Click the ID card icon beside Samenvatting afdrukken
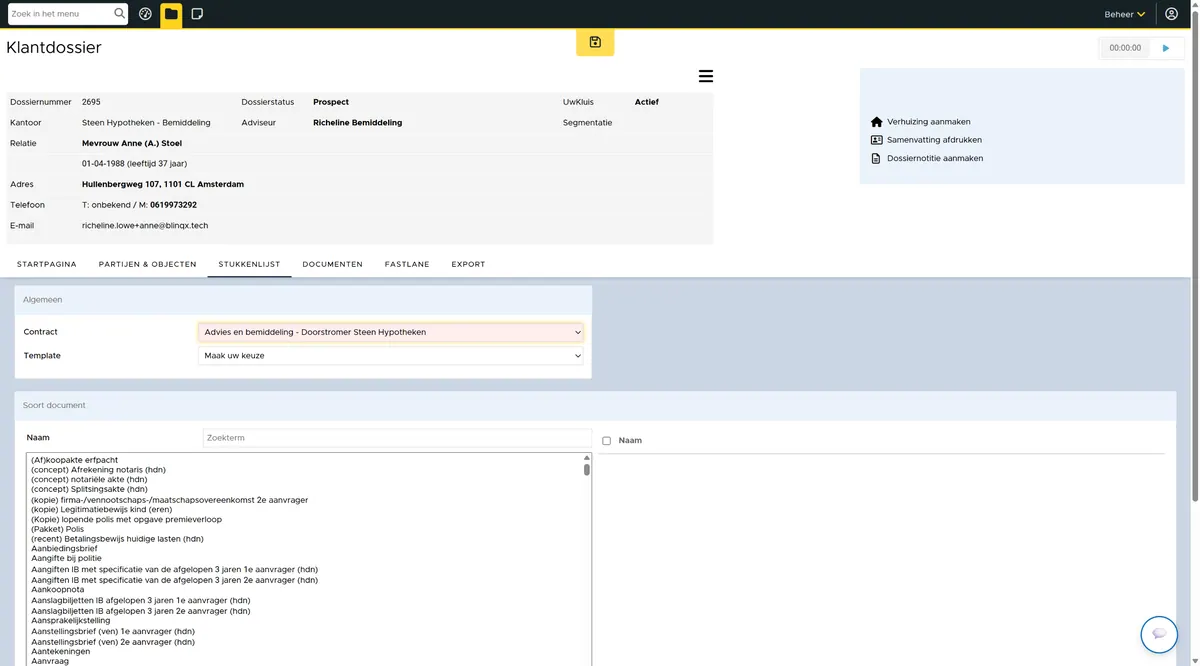 [877, 140]
